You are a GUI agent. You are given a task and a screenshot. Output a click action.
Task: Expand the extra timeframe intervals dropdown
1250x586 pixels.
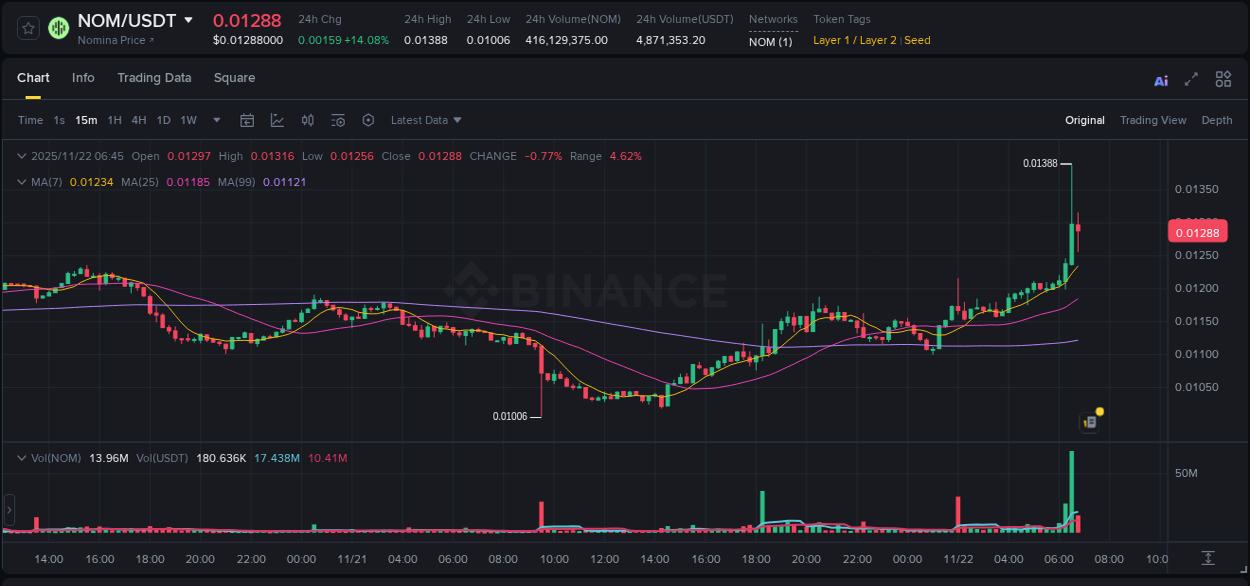[x=215, y=120]
